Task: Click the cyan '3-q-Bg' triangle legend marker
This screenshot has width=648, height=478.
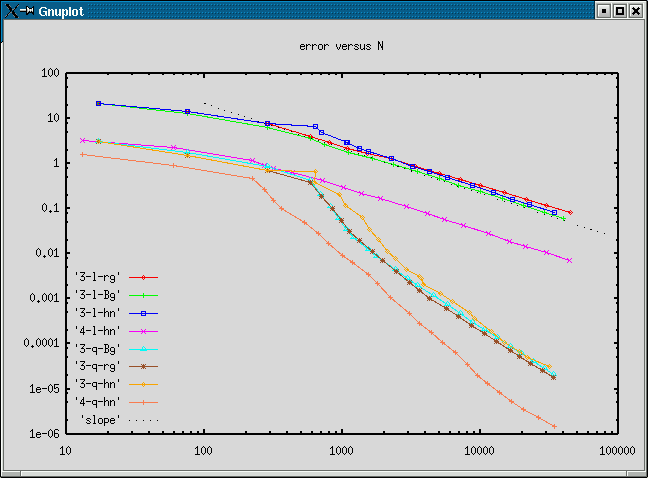Action: click(143, 349)
